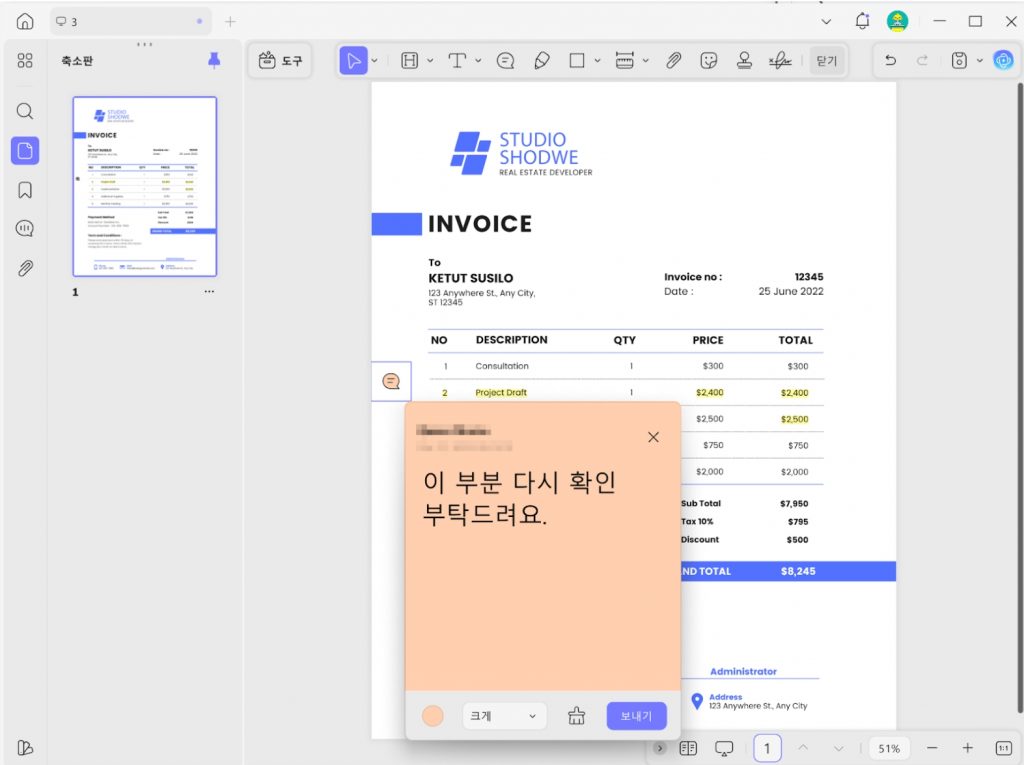The height and width of the screenshot is (765, 1024).
Task: Select the pencil drawing tool
Action: pyautogui.click(x=541, y=61)
